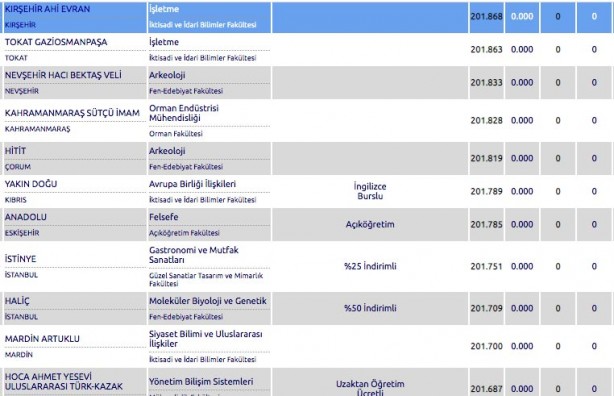Click the score 201.868
This screenshot has height=396, width=614.
pos(486,16)
